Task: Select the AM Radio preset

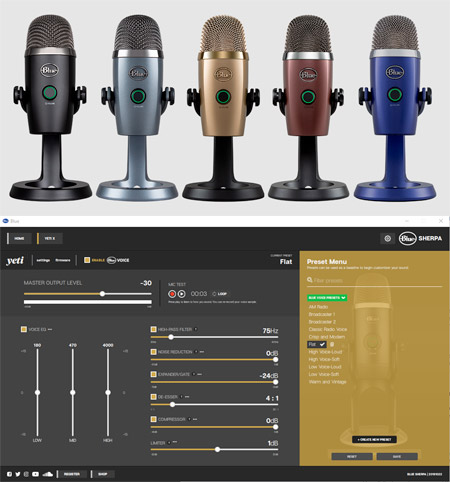Action: click(x=318, y=307)
